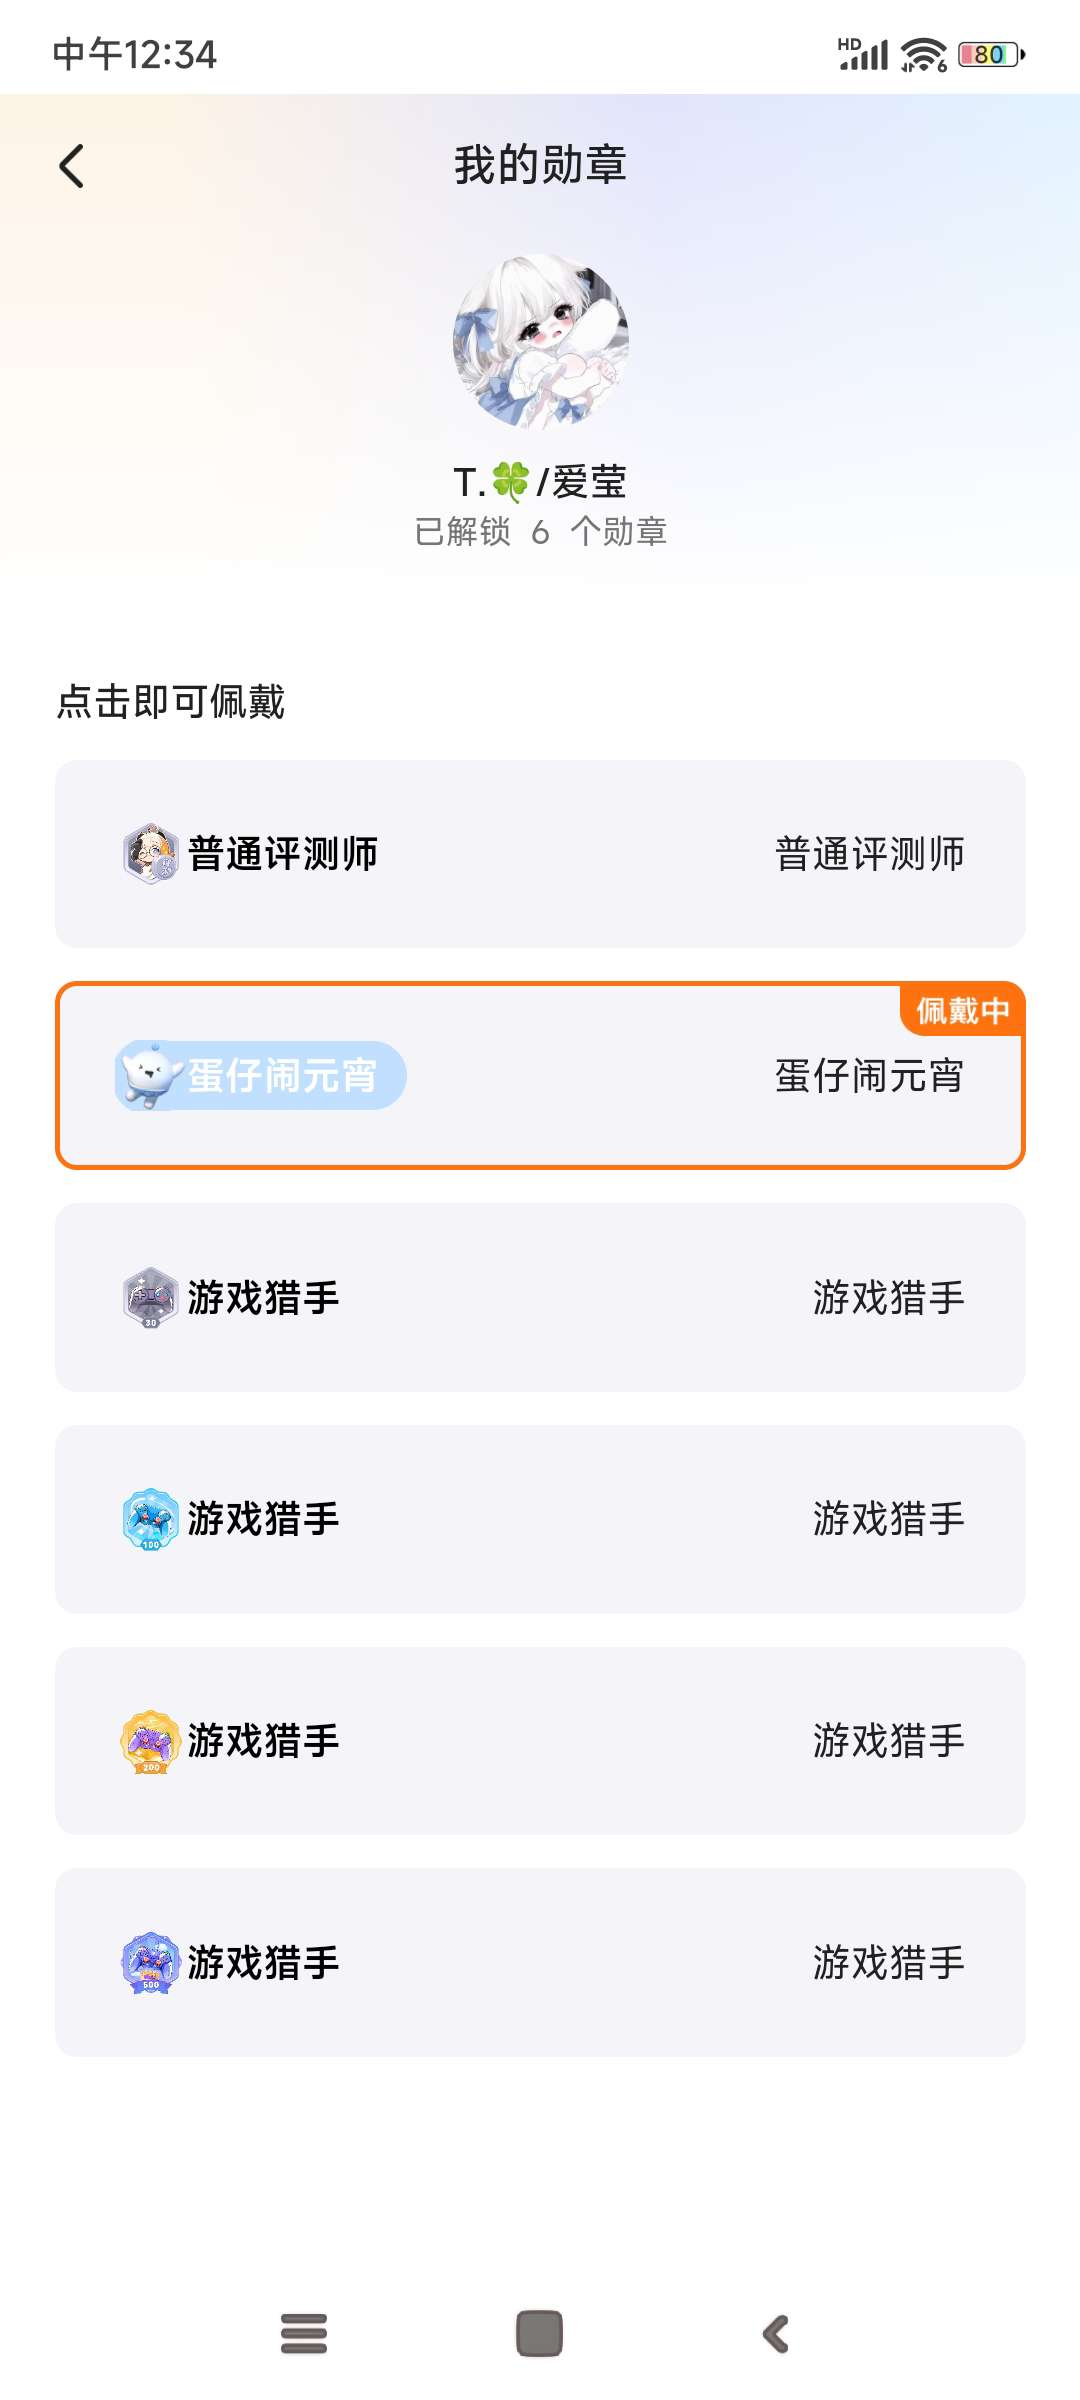Tap the orange 佩戴中 tag

click(962, 1011)
